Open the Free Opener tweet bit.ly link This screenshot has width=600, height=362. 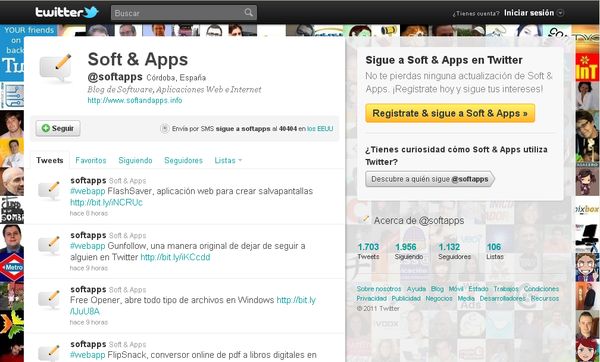[x=296, y=300]
